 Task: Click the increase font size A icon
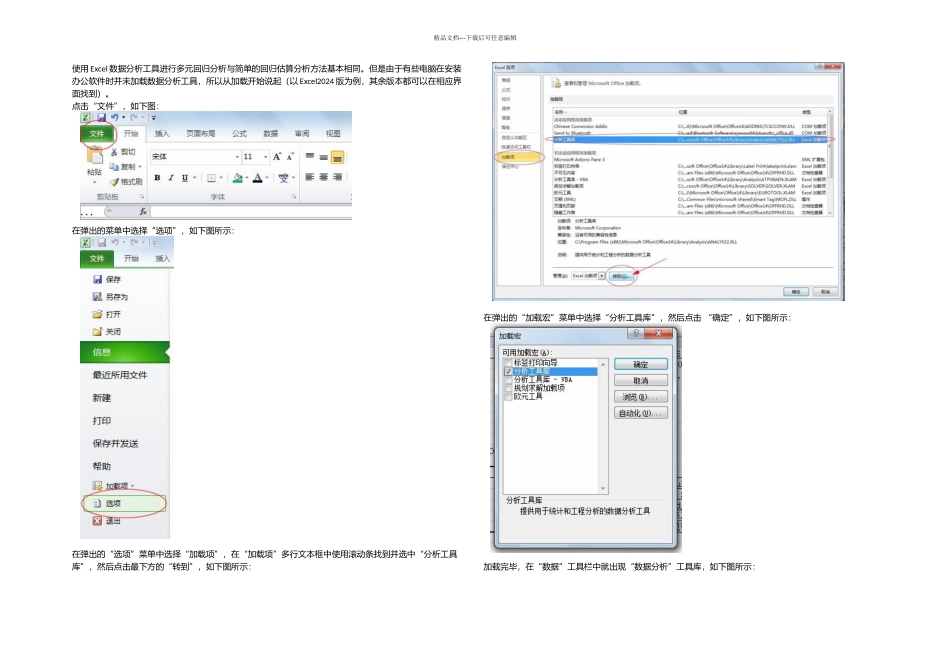(x=277, y=157)
